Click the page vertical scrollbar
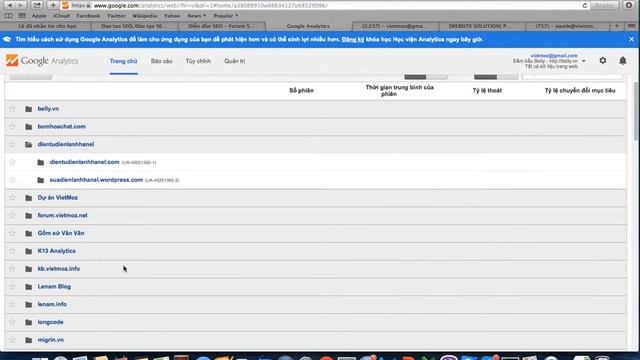The height and width of the screenshot is (360, 640). click(x=636, y=111)
